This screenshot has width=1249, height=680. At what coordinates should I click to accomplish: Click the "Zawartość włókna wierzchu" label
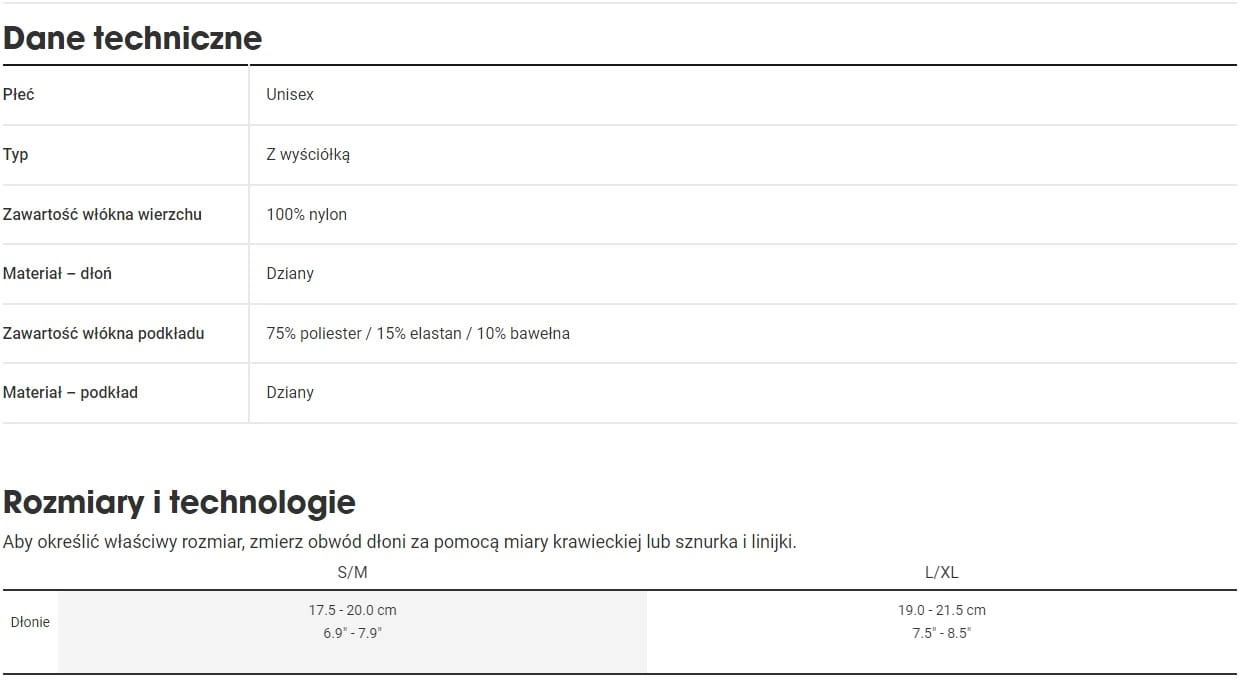point(102,214)
